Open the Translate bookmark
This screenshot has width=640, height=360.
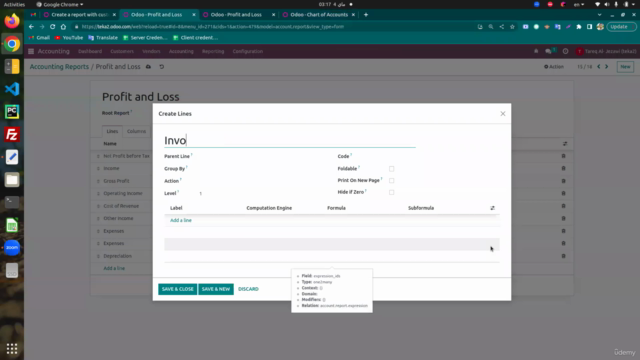103,38
